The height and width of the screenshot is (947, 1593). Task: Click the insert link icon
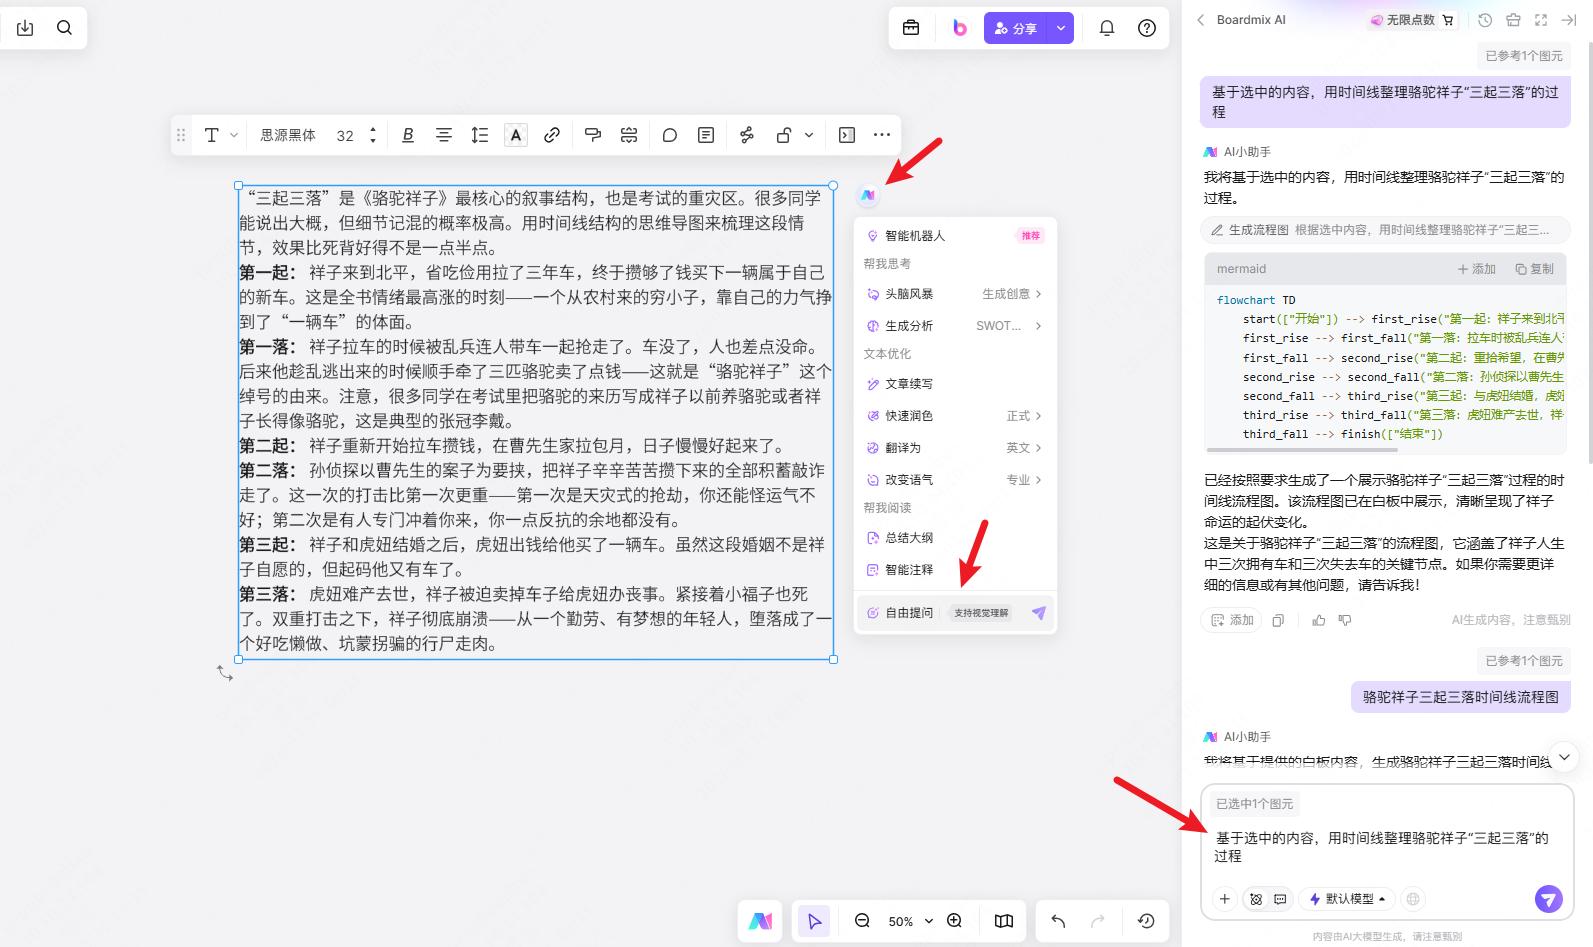click(x=551, y=135)
